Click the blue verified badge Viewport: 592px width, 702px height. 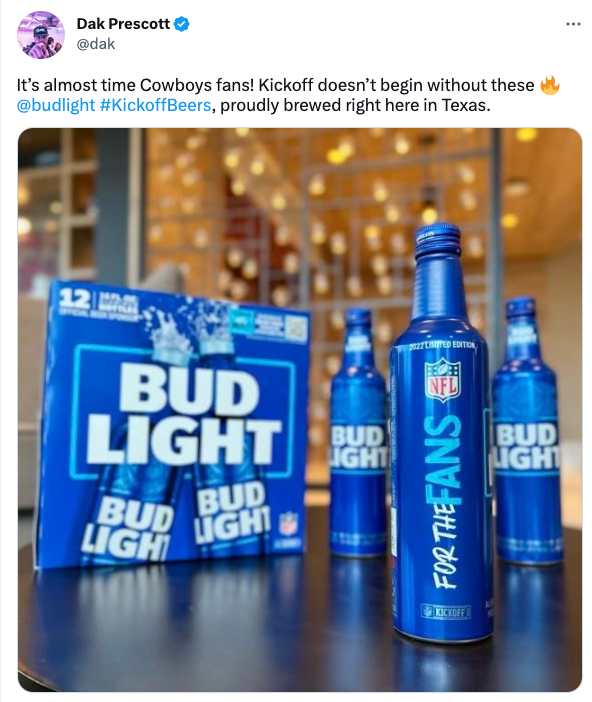(x=181, y=24)
